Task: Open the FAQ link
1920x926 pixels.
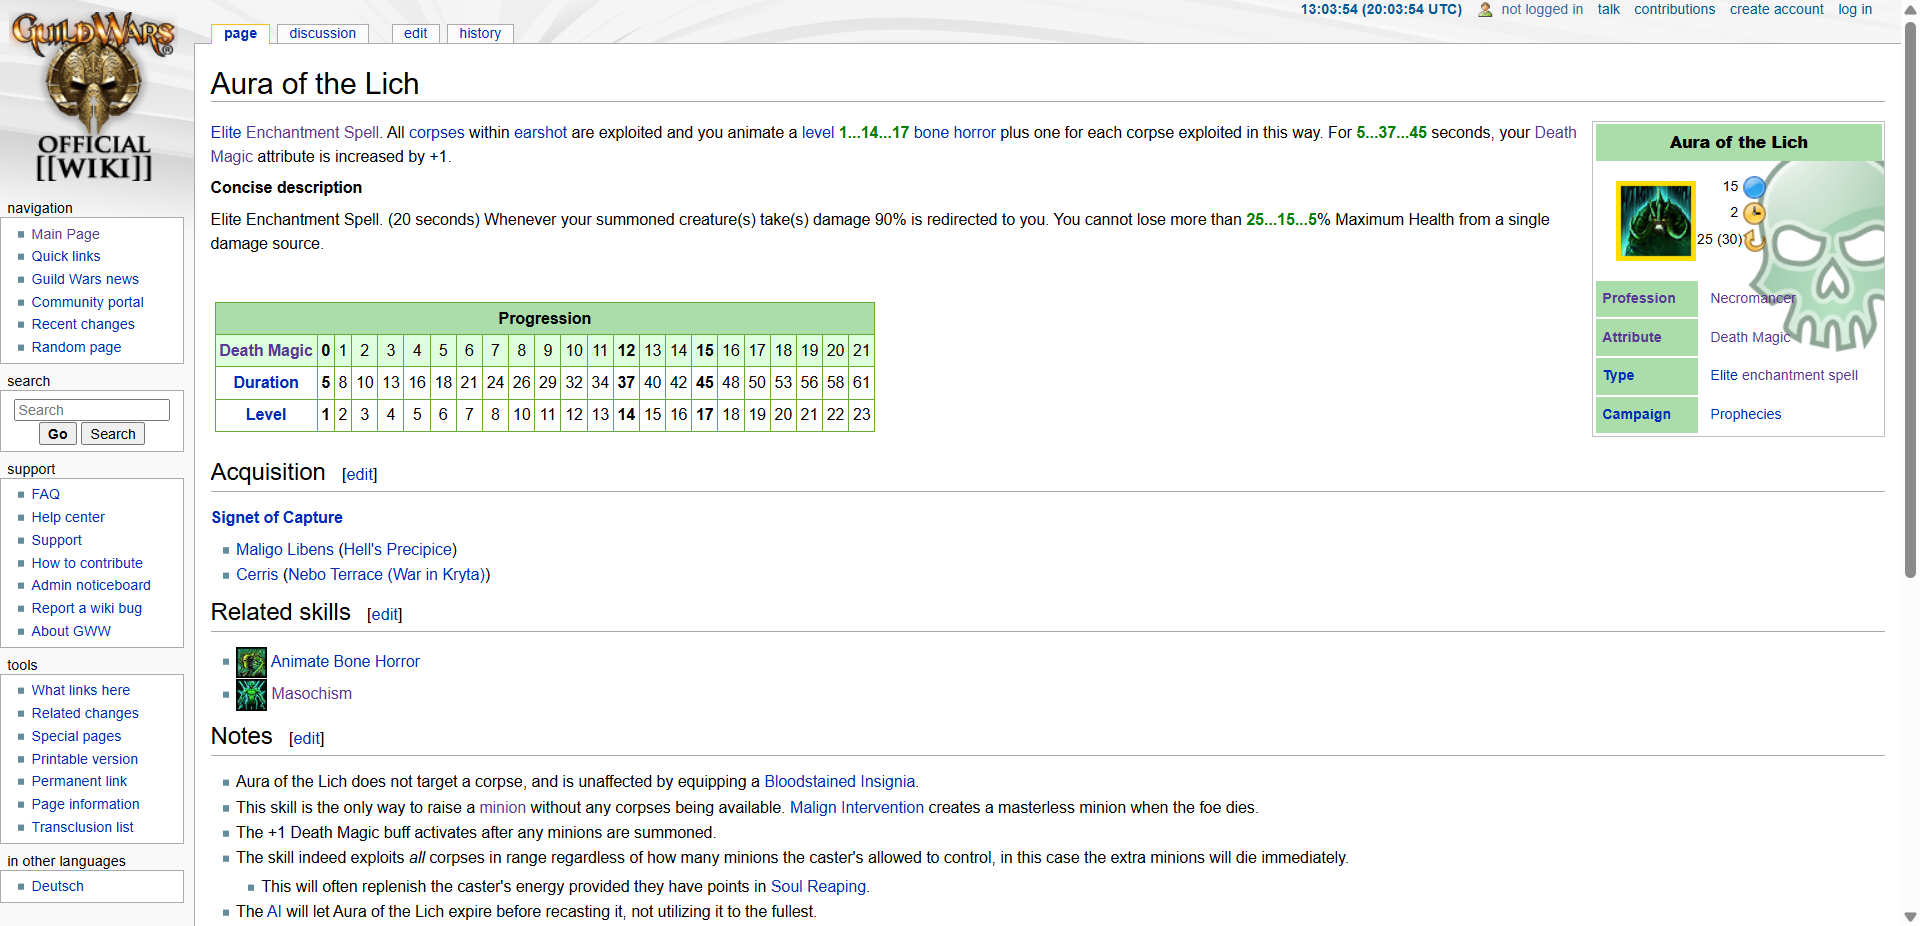Action: tap(45, 494)
